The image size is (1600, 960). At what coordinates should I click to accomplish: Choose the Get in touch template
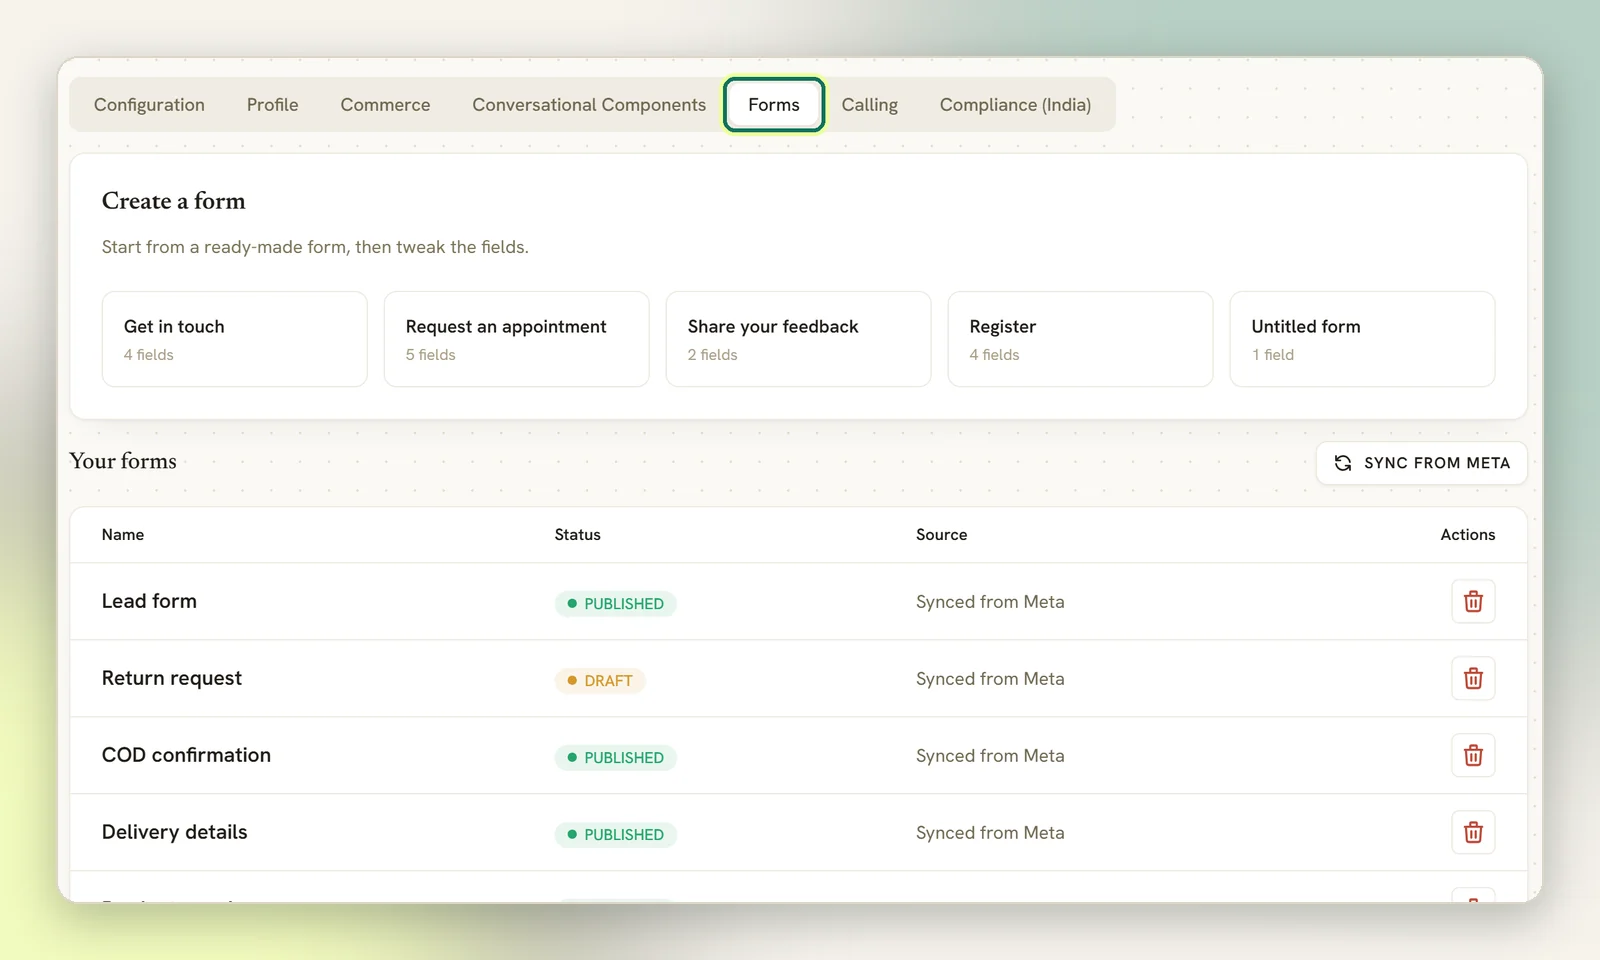click(x=234, y=339)
